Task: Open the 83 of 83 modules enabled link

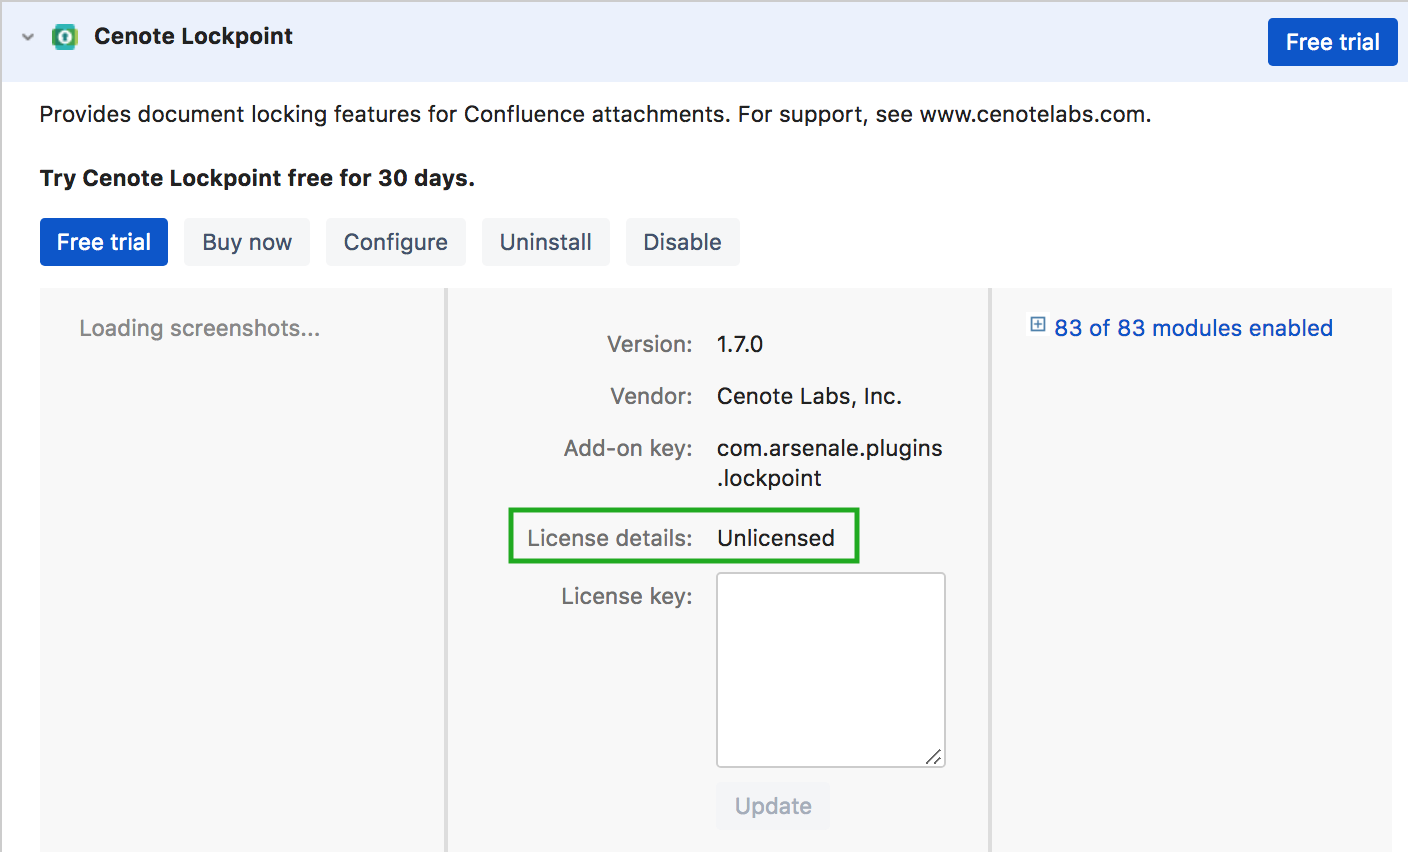Action: pyautogui.click(x=1193, y=328)
